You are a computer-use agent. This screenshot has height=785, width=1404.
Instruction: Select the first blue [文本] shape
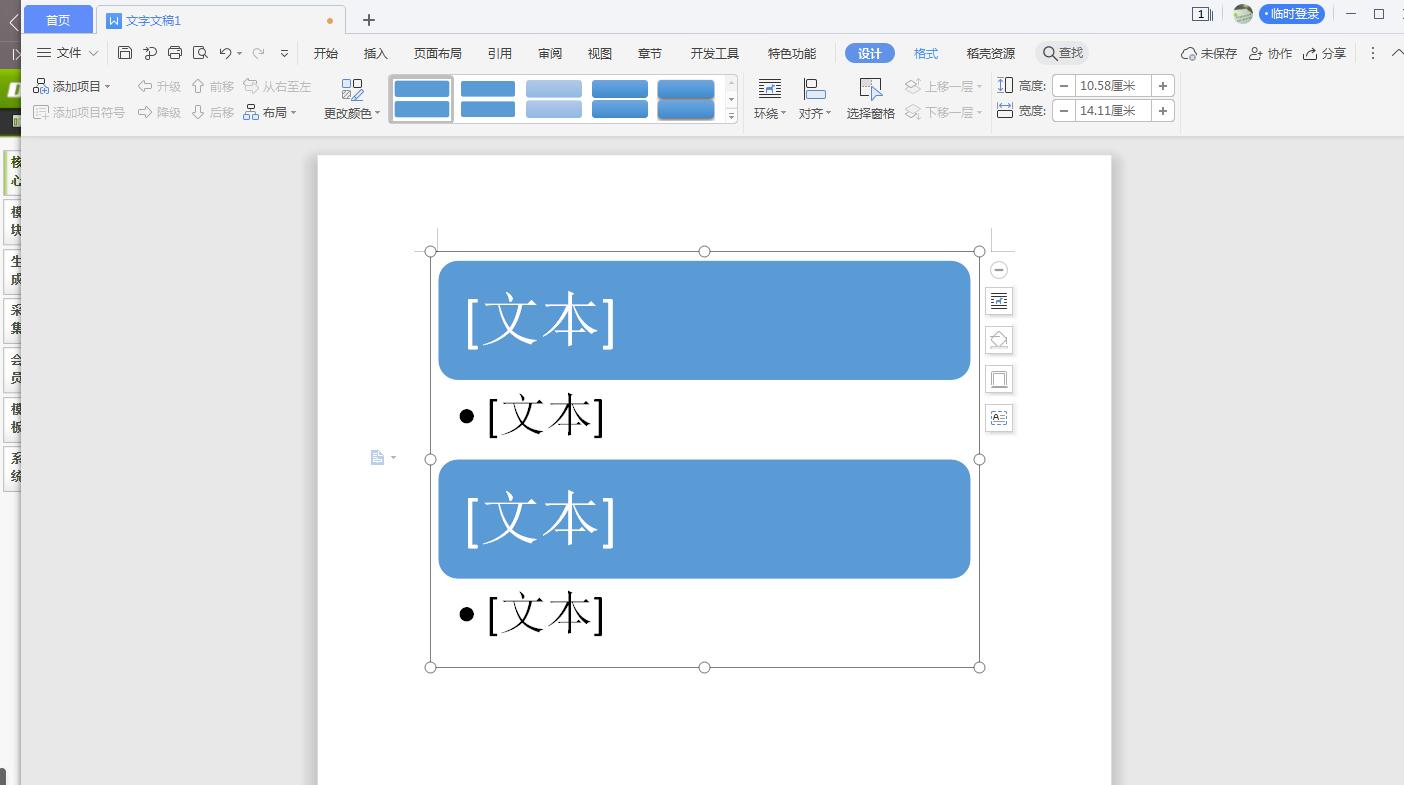704,320
